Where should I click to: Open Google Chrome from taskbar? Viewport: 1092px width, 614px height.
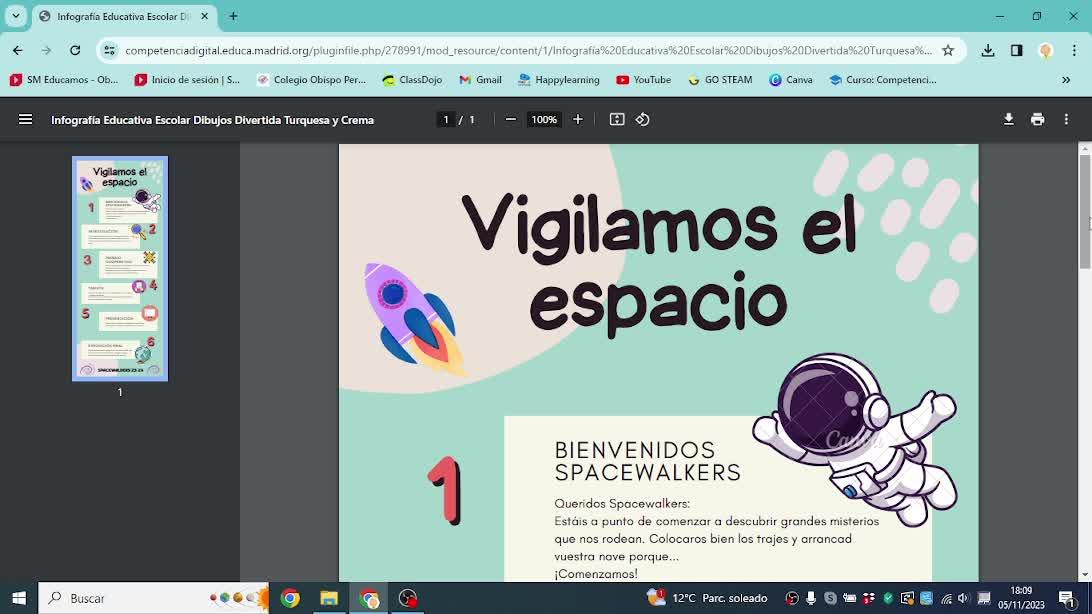coord(290,598)
